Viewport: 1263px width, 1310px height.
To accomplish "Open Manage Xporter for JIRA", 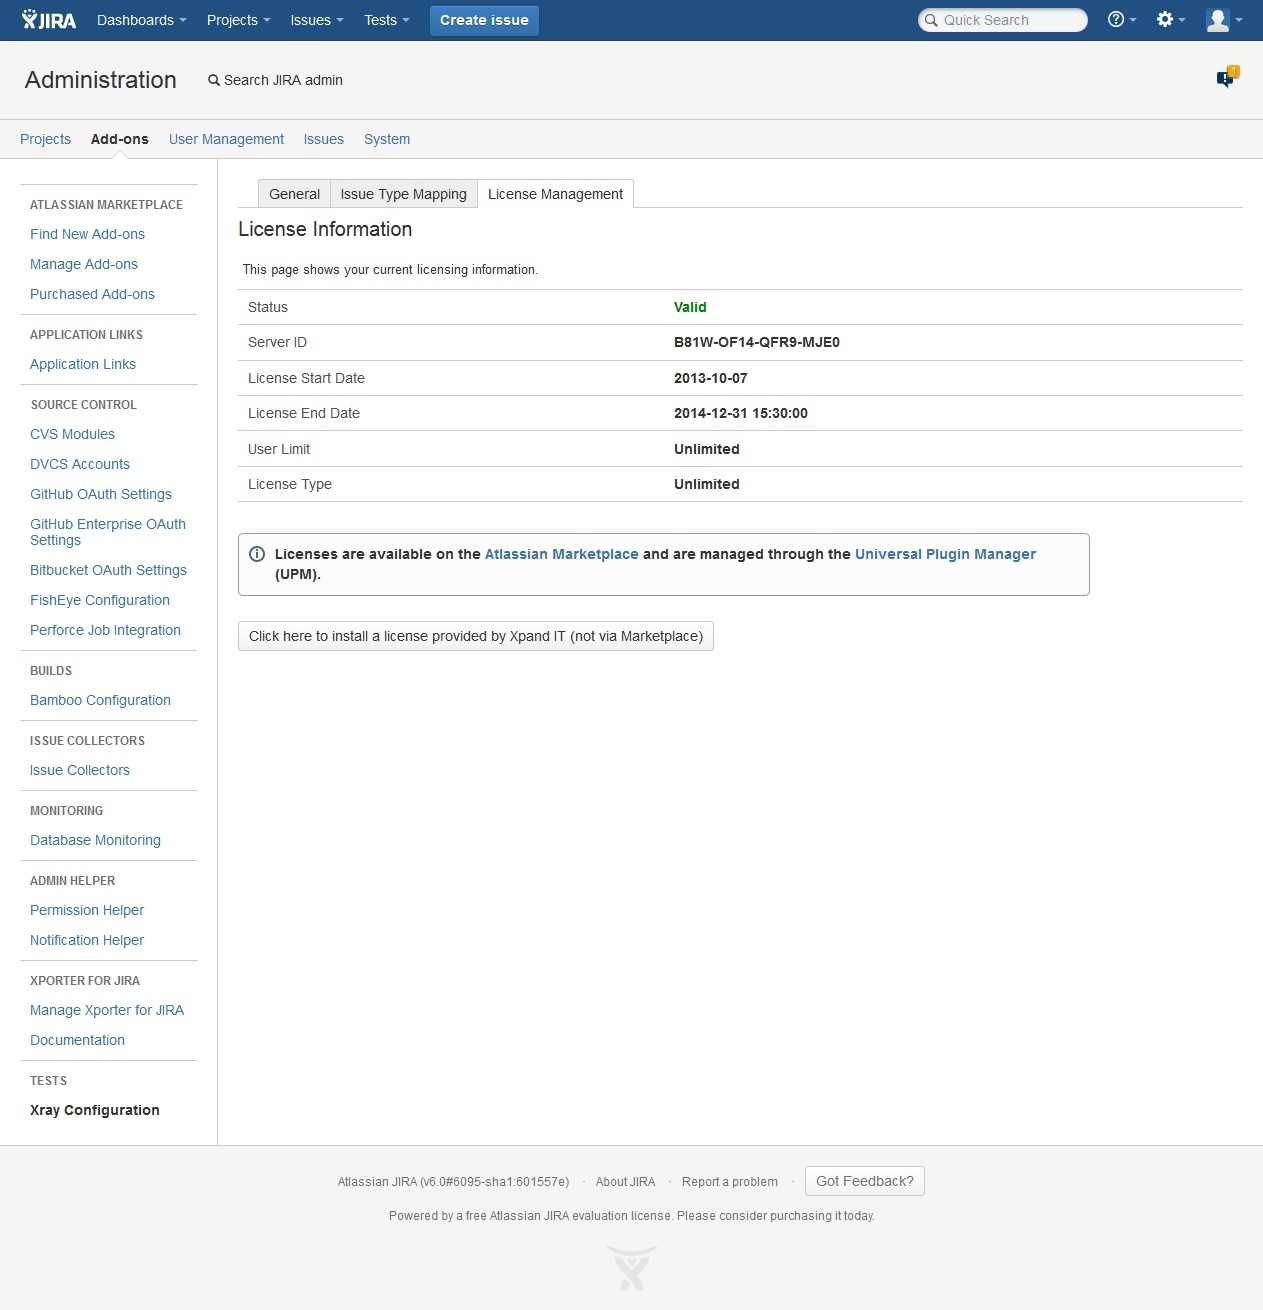I will (x=107, y=1010).
